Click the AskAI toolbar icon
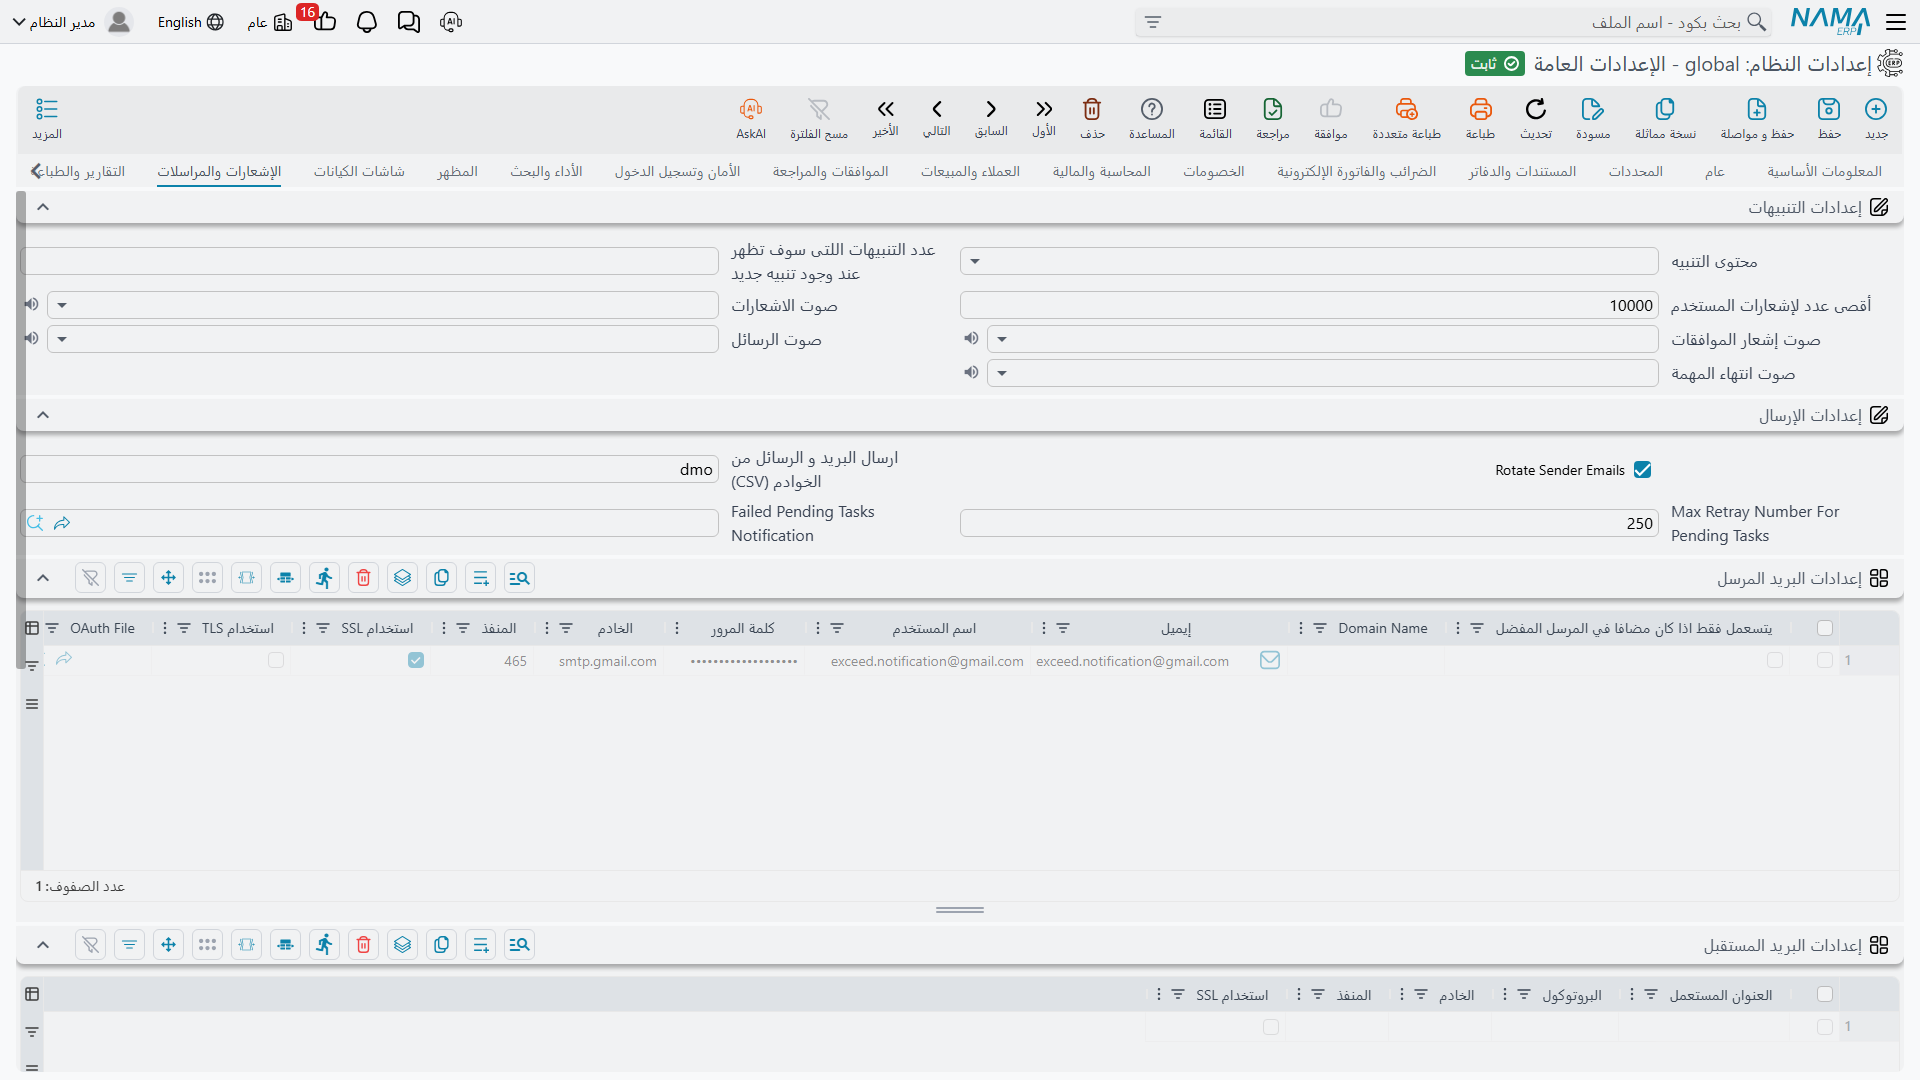 point(751,109)
